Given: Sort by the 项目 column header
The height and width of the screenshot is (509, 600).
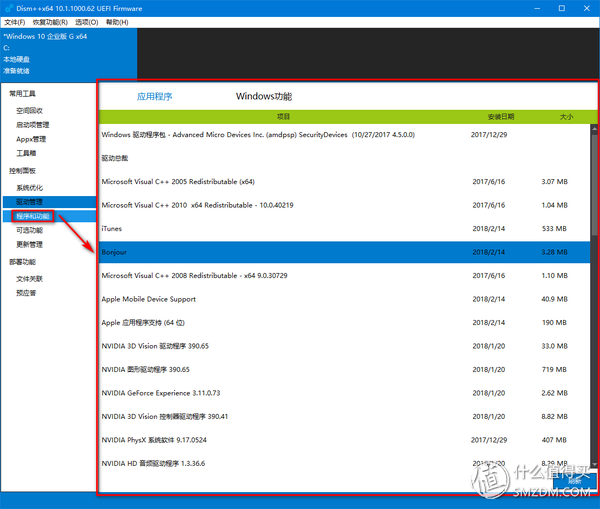Looking at the screenshot, I should [x=284, y=117].
